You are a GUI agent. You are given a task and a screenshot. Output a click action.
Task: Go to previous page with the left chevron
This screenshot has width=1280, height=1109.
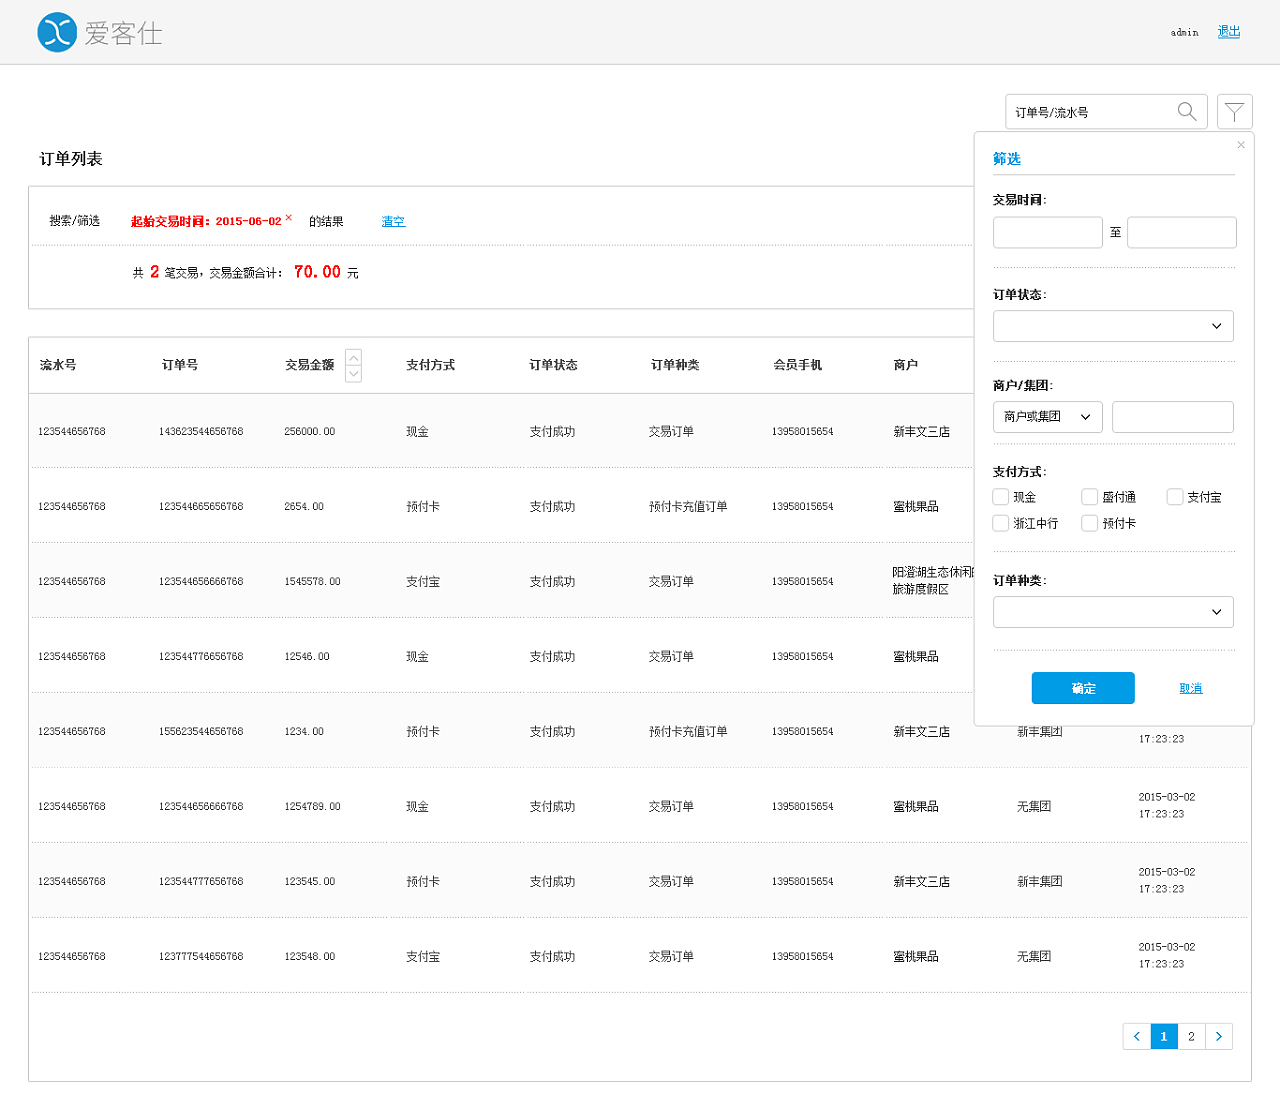click(1136, 1036)
